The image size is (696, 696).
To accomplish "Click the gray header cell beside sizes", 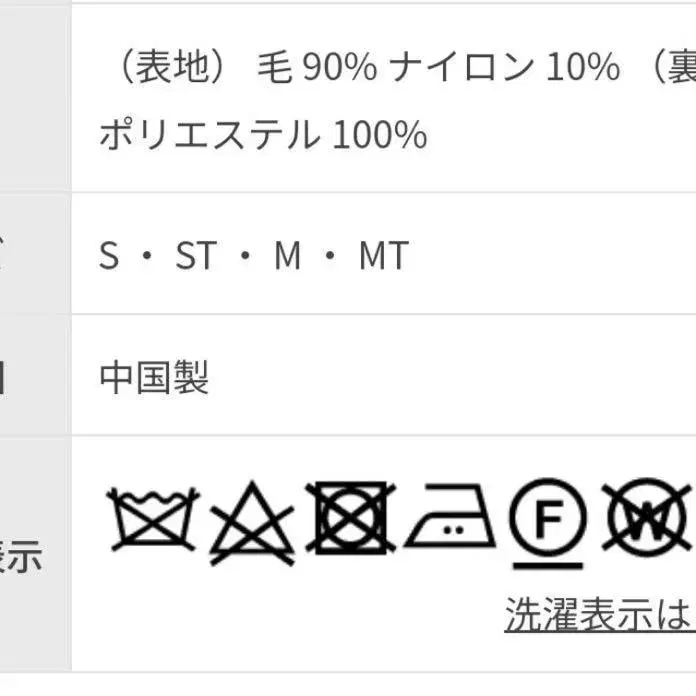I will click(34, 254).
